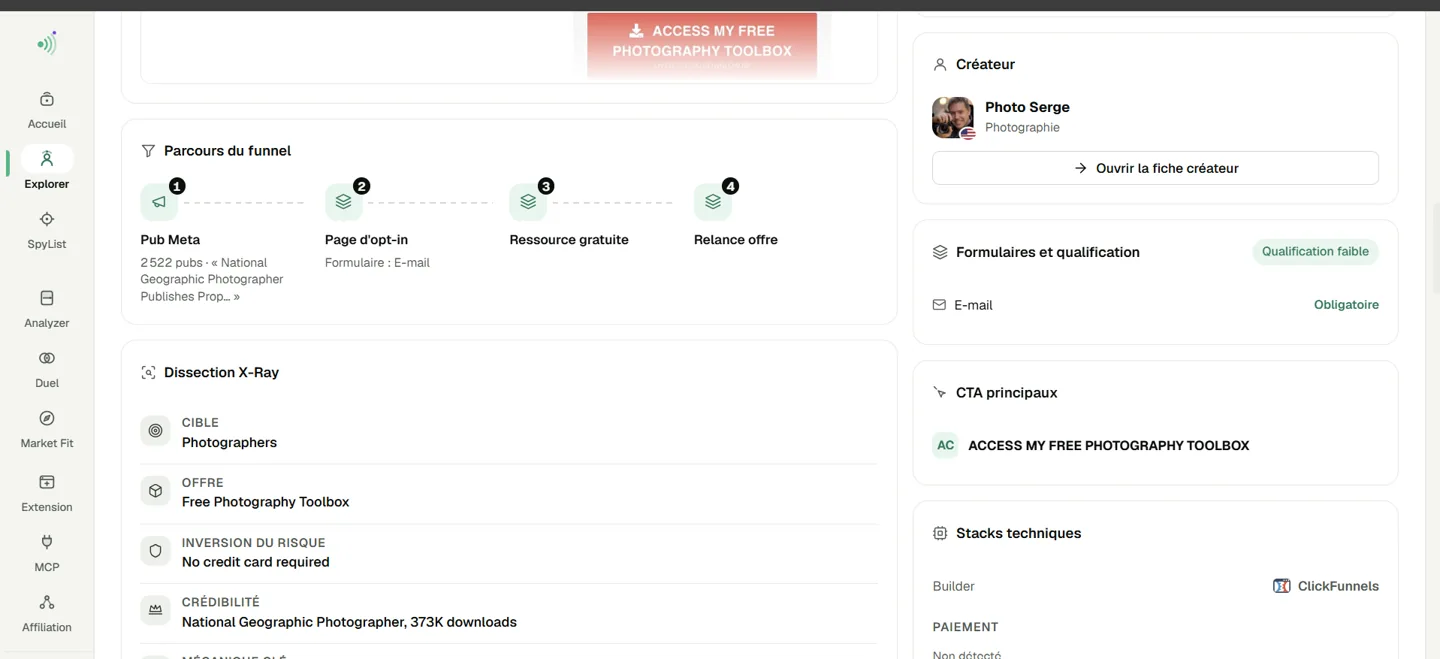The width and height of the screenshot is (1440, 659).
Task: Click the PAIEMENT heading
Action: pos(965,627)
